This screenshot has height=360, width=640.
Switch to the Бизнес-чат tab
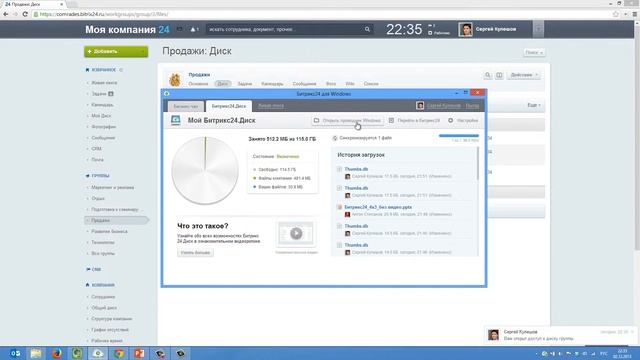(186, 106)
